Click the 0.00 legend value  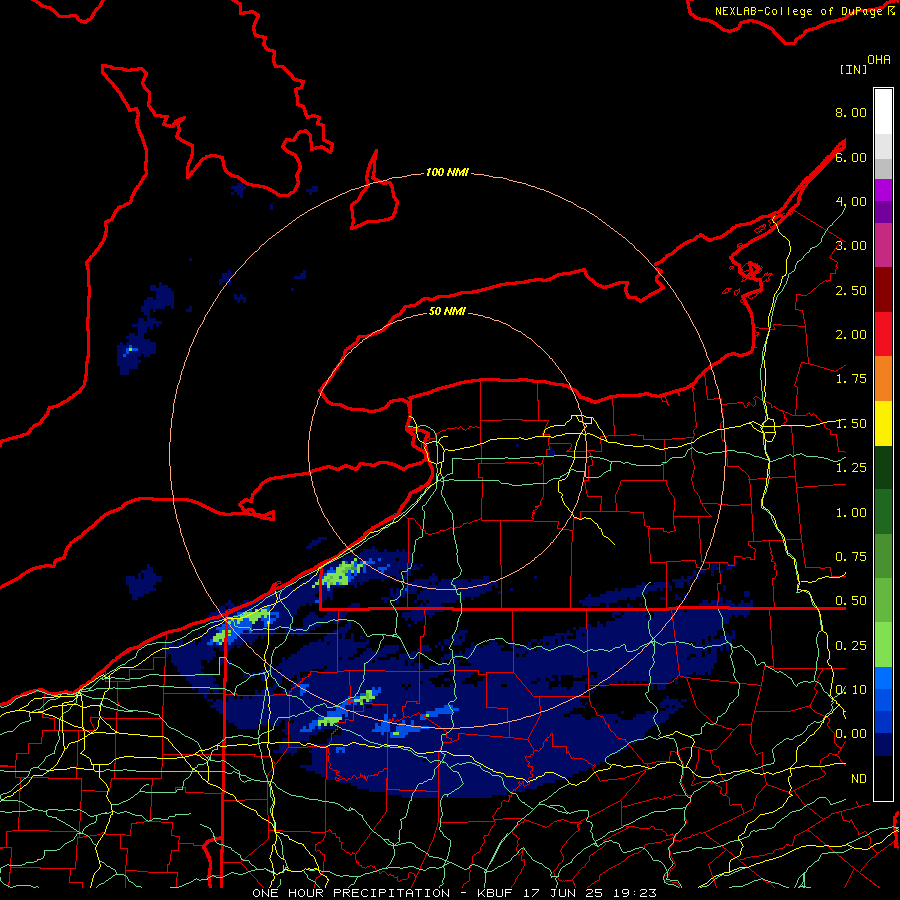click(x=851, y=734)
